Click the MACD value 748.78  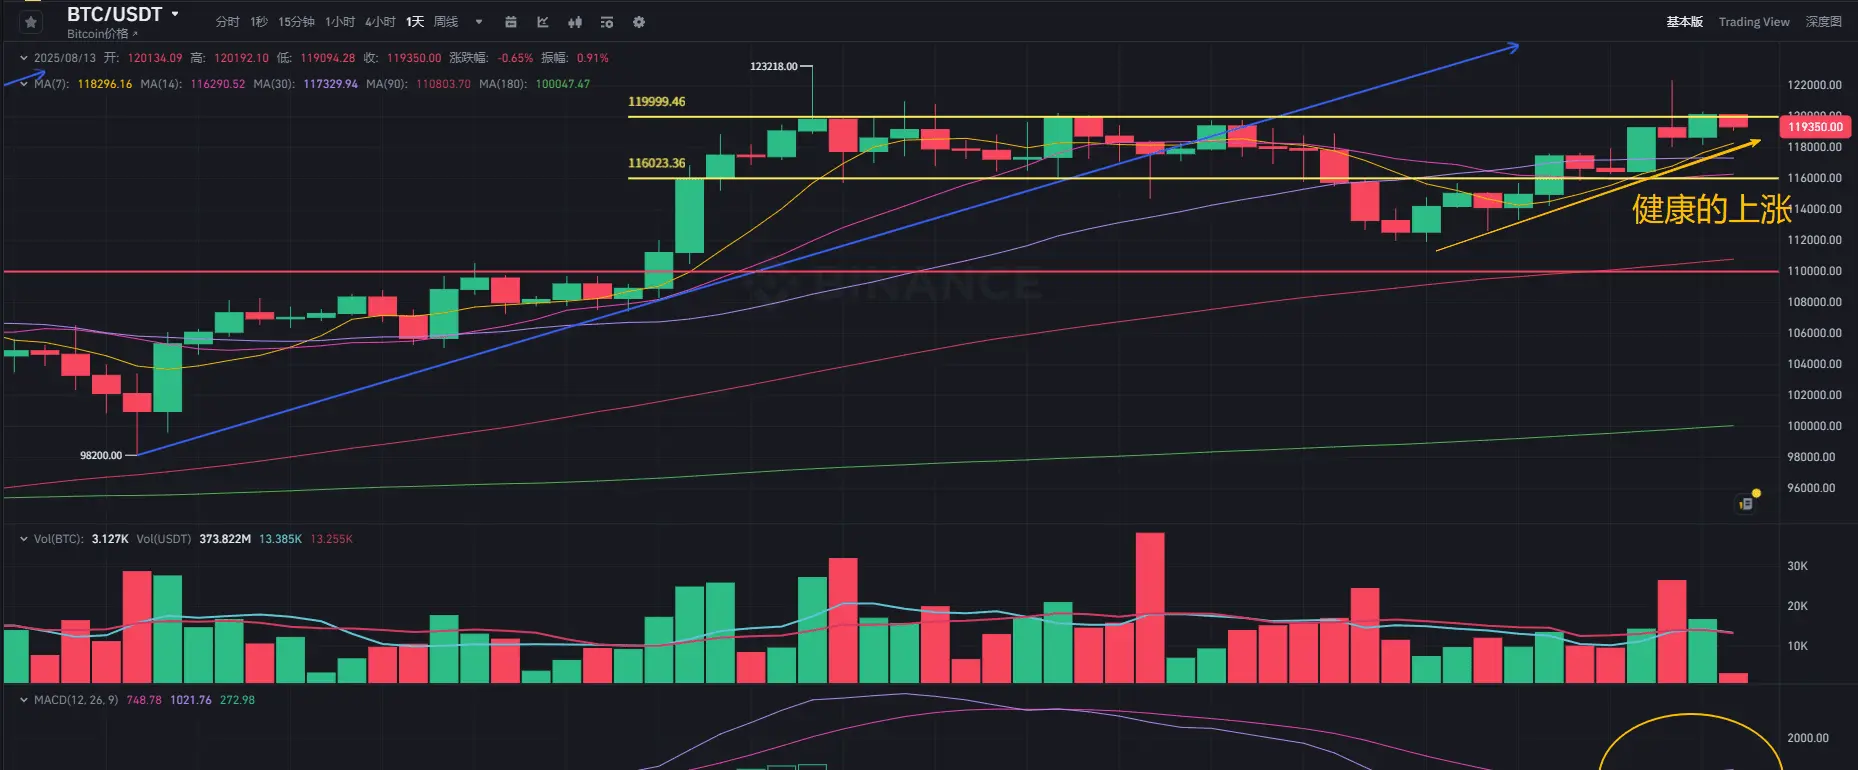pos(144,700)
